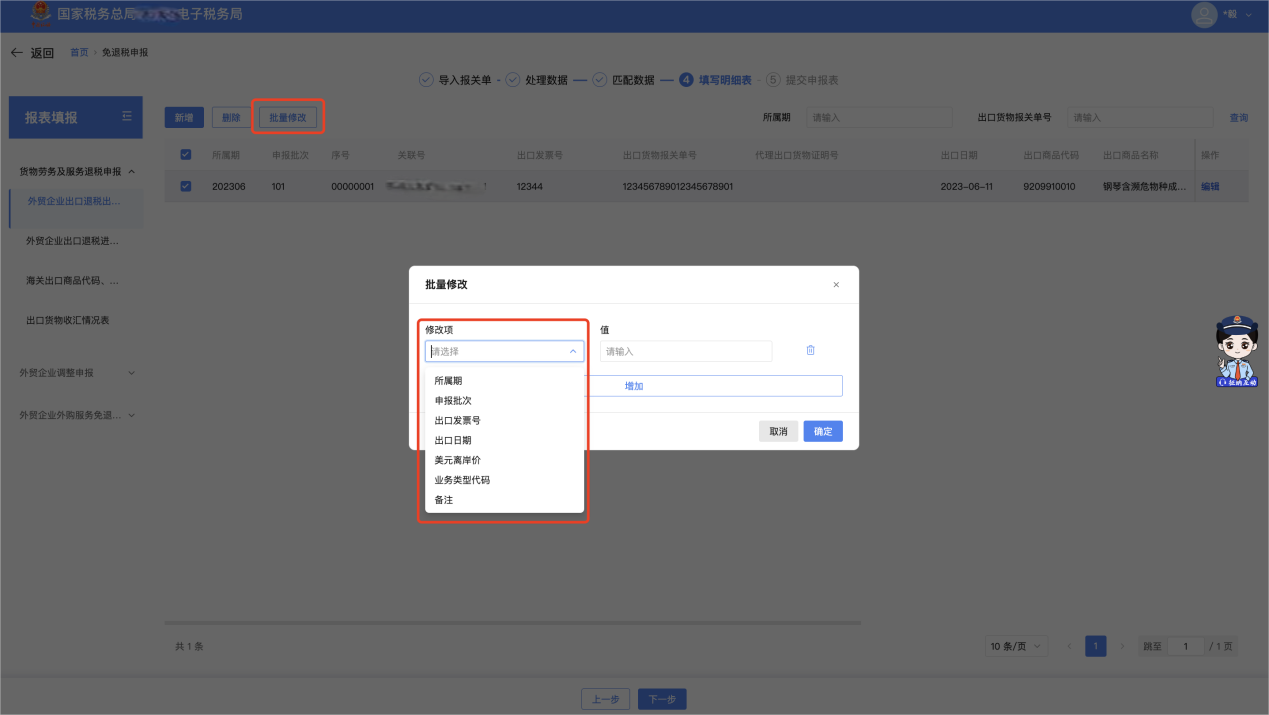Choose 美元离岸价 option in the list

(x=457, y=460)
